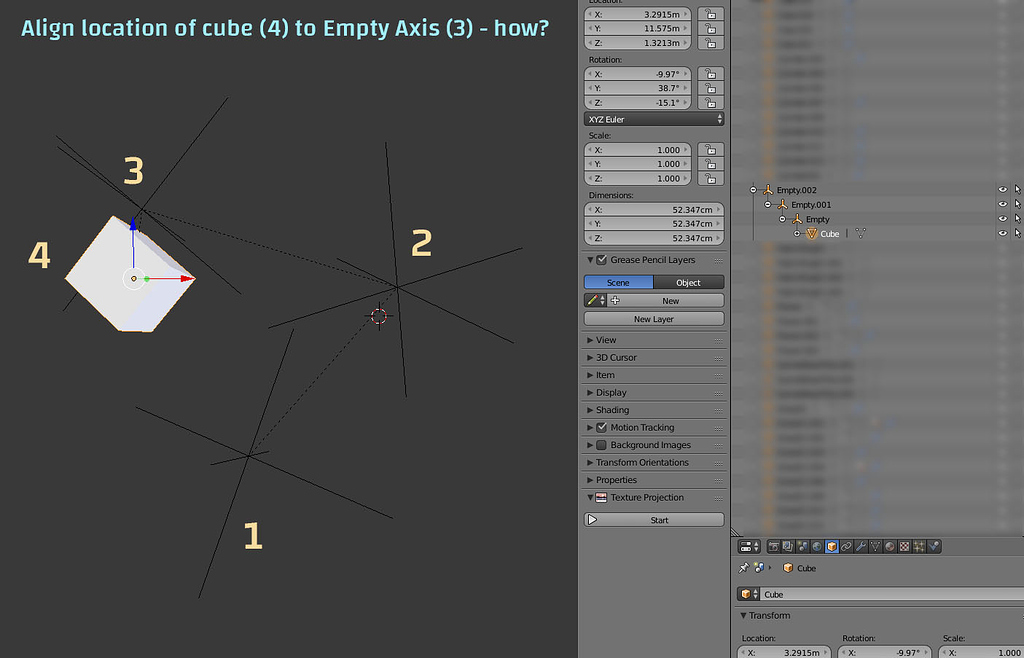Collapse the Empty.002 tree node
Screen dimensions: 1024x658
753,190
